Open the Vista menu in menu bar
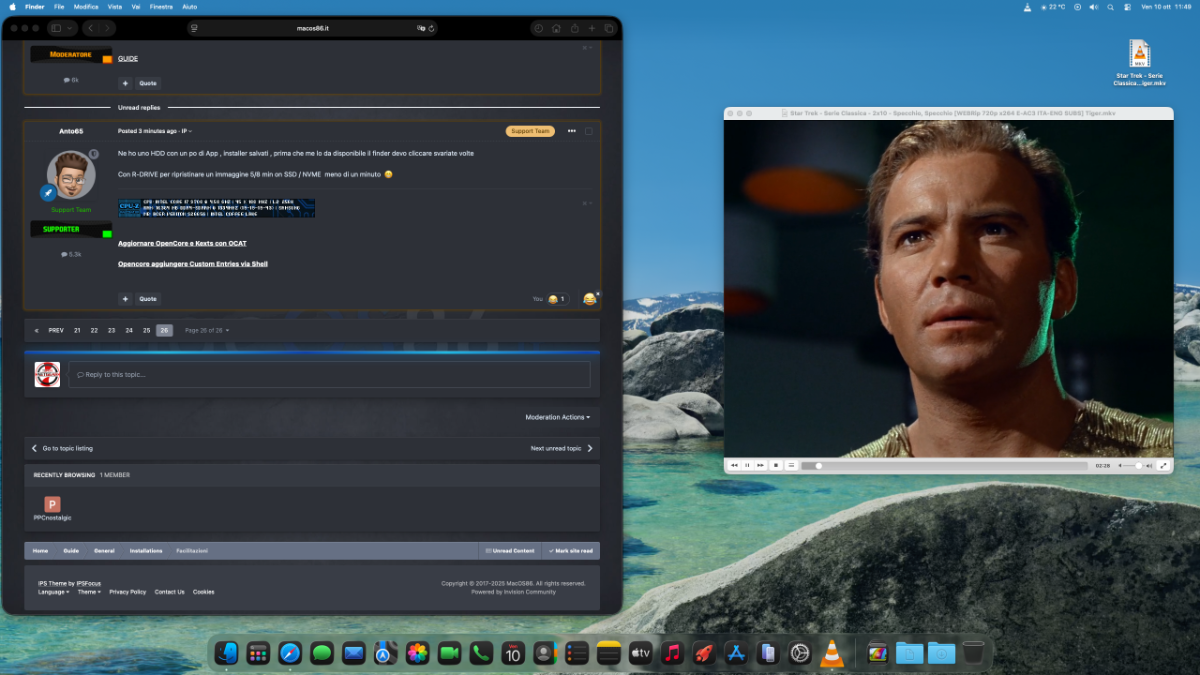The image size is (1200, 675). pos(115,6)
